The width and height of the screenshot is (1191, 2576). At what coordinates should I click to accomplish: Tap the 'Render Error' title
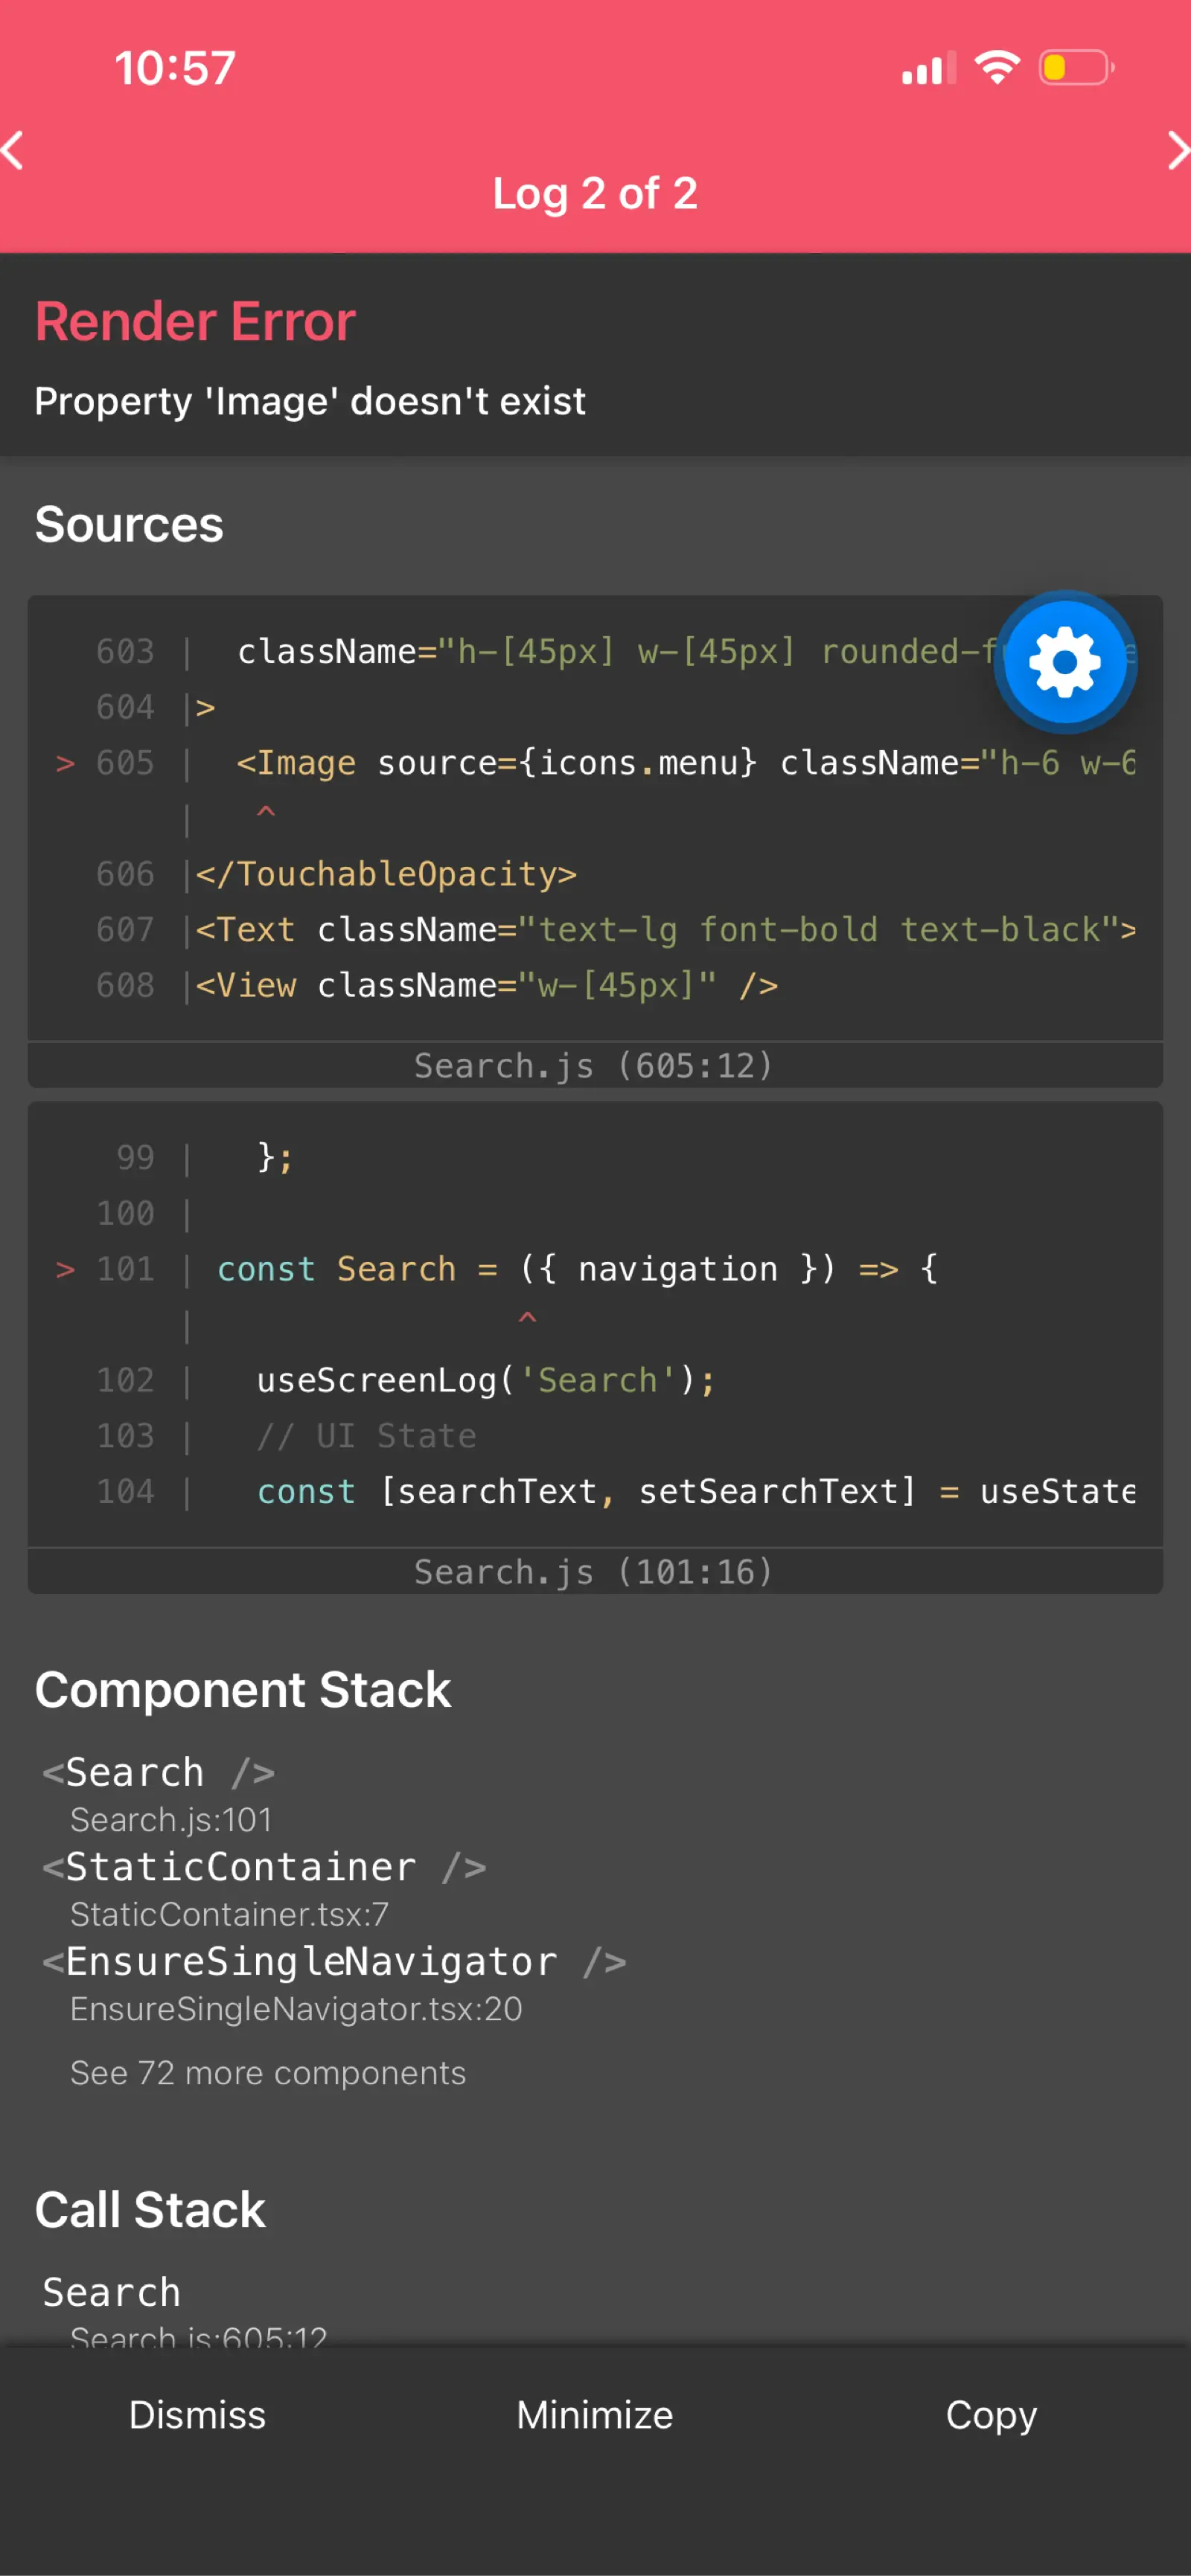[x=196, y=322]
